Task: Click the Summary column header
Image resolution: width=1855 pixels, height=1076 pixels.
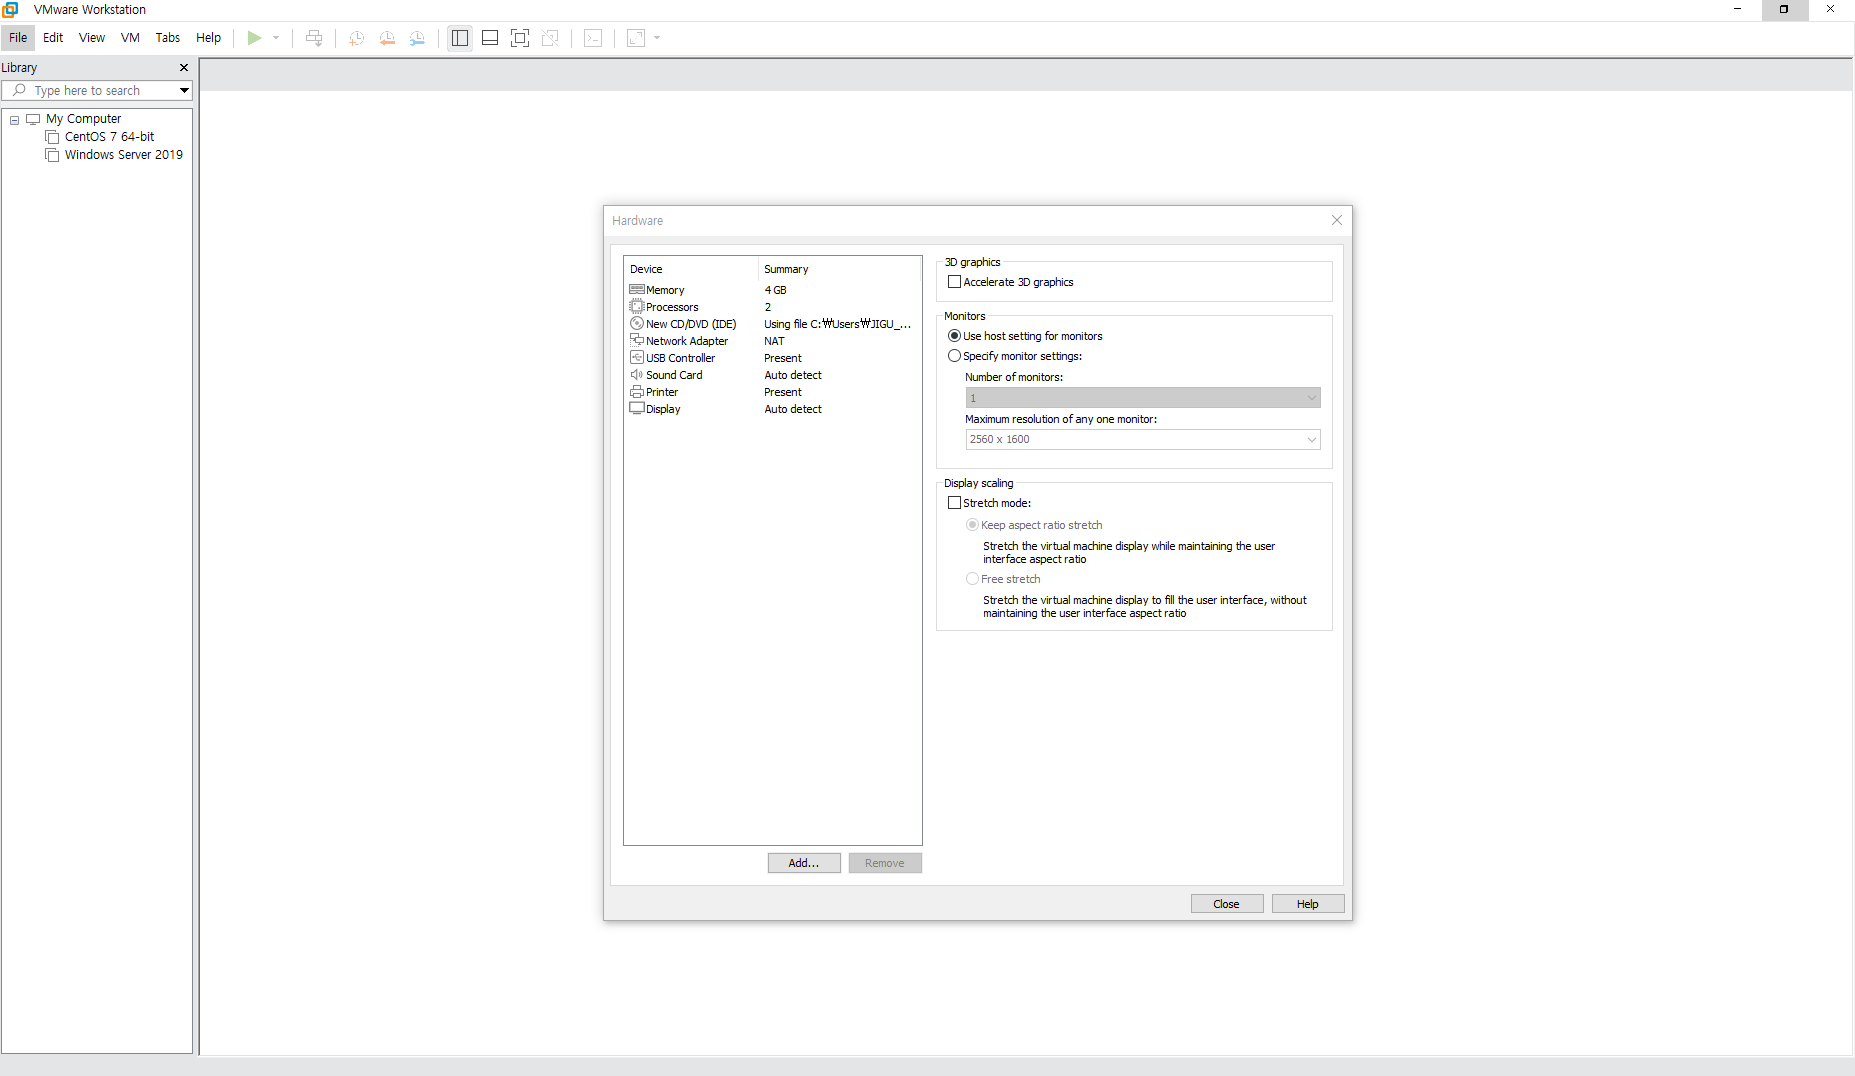Action: pos(840,269)
